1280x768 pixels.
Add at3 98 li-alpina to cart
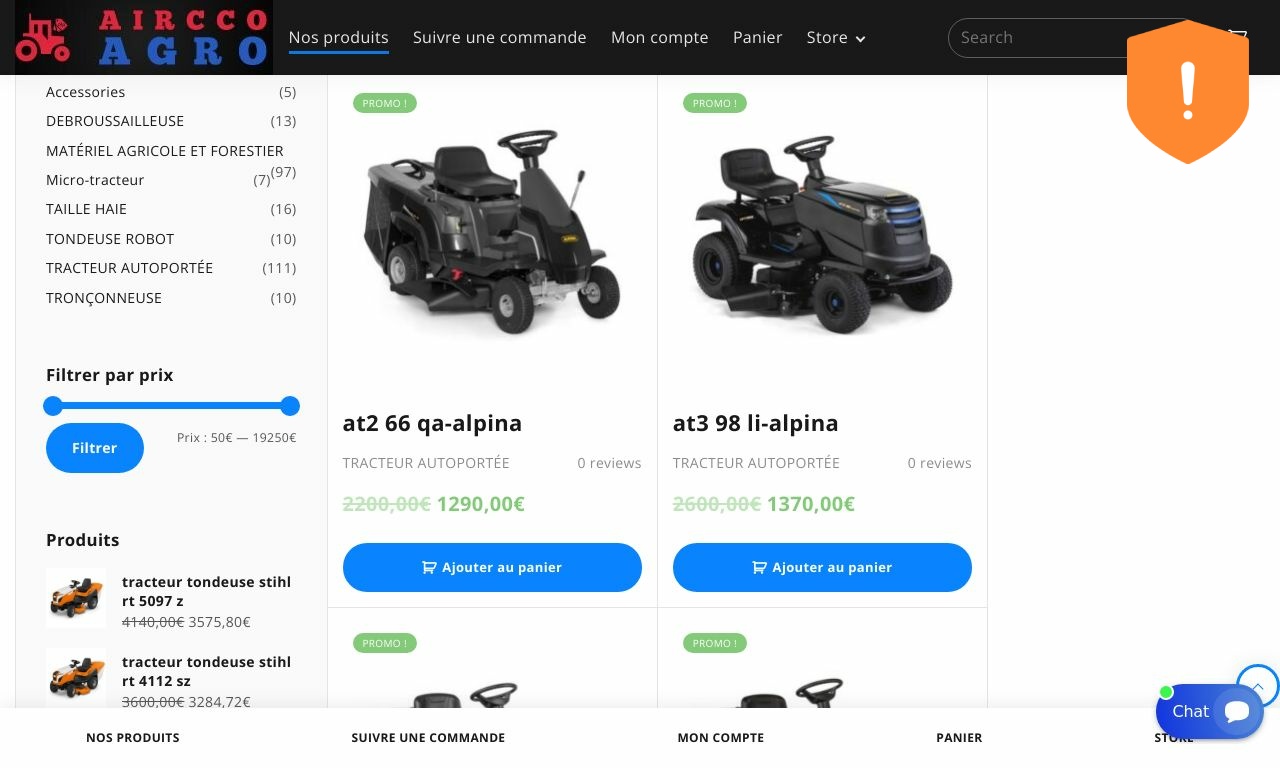pyautogui.click(x=822, y=567)
